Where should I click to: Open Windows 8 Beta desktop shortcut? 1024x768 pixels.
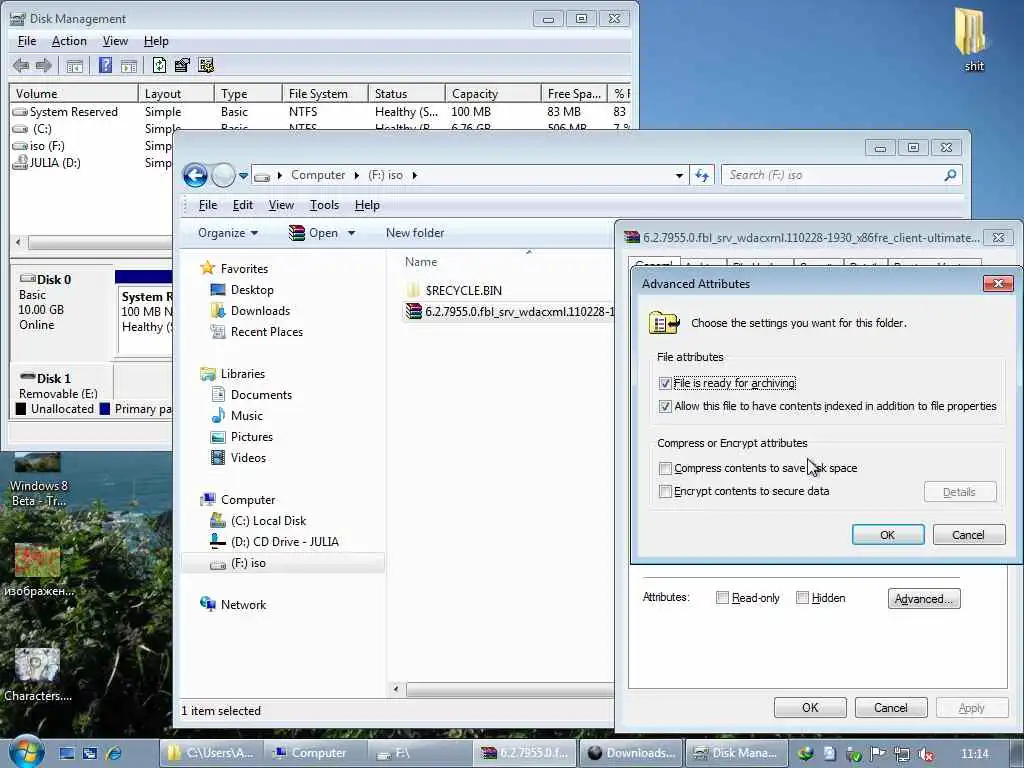[x=38, y=479]
